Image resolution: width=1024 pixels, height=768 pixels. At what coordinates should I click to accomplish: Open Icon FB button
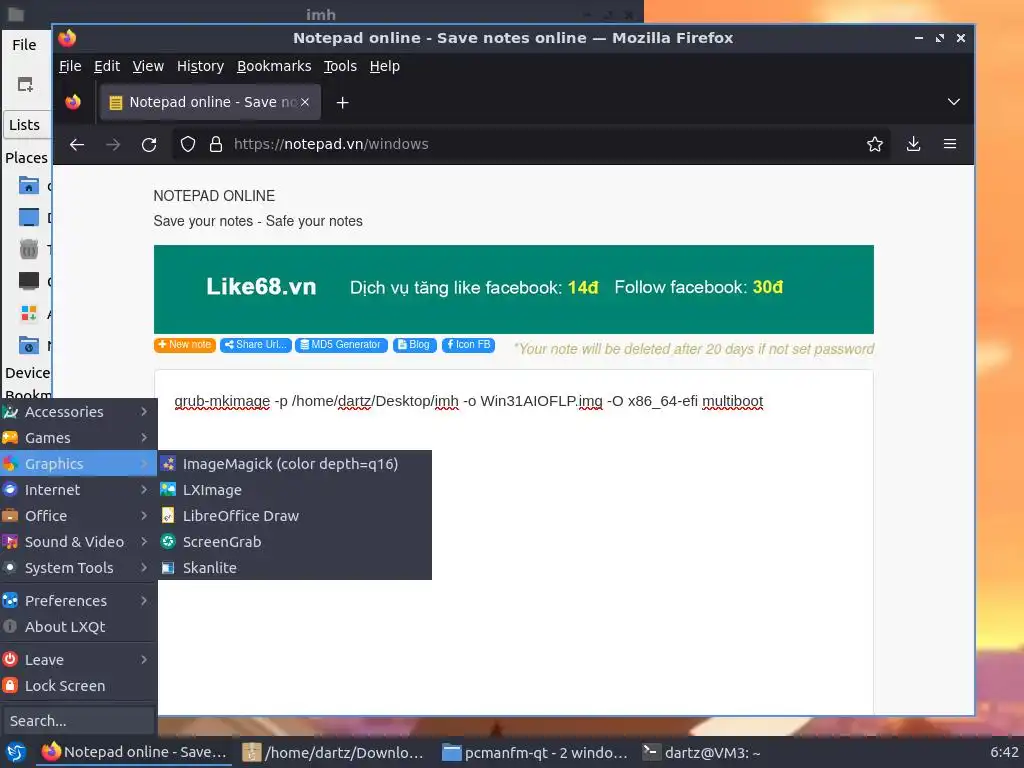pos(468,345)
